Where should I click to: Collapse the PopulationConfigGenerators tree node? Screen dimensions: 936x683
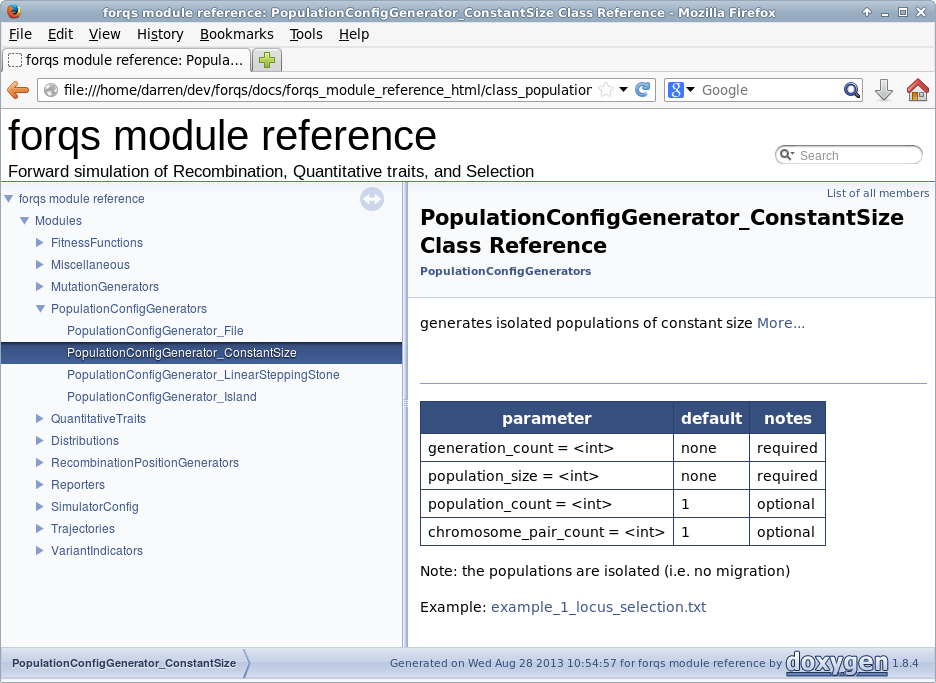(x=40, y=309)
